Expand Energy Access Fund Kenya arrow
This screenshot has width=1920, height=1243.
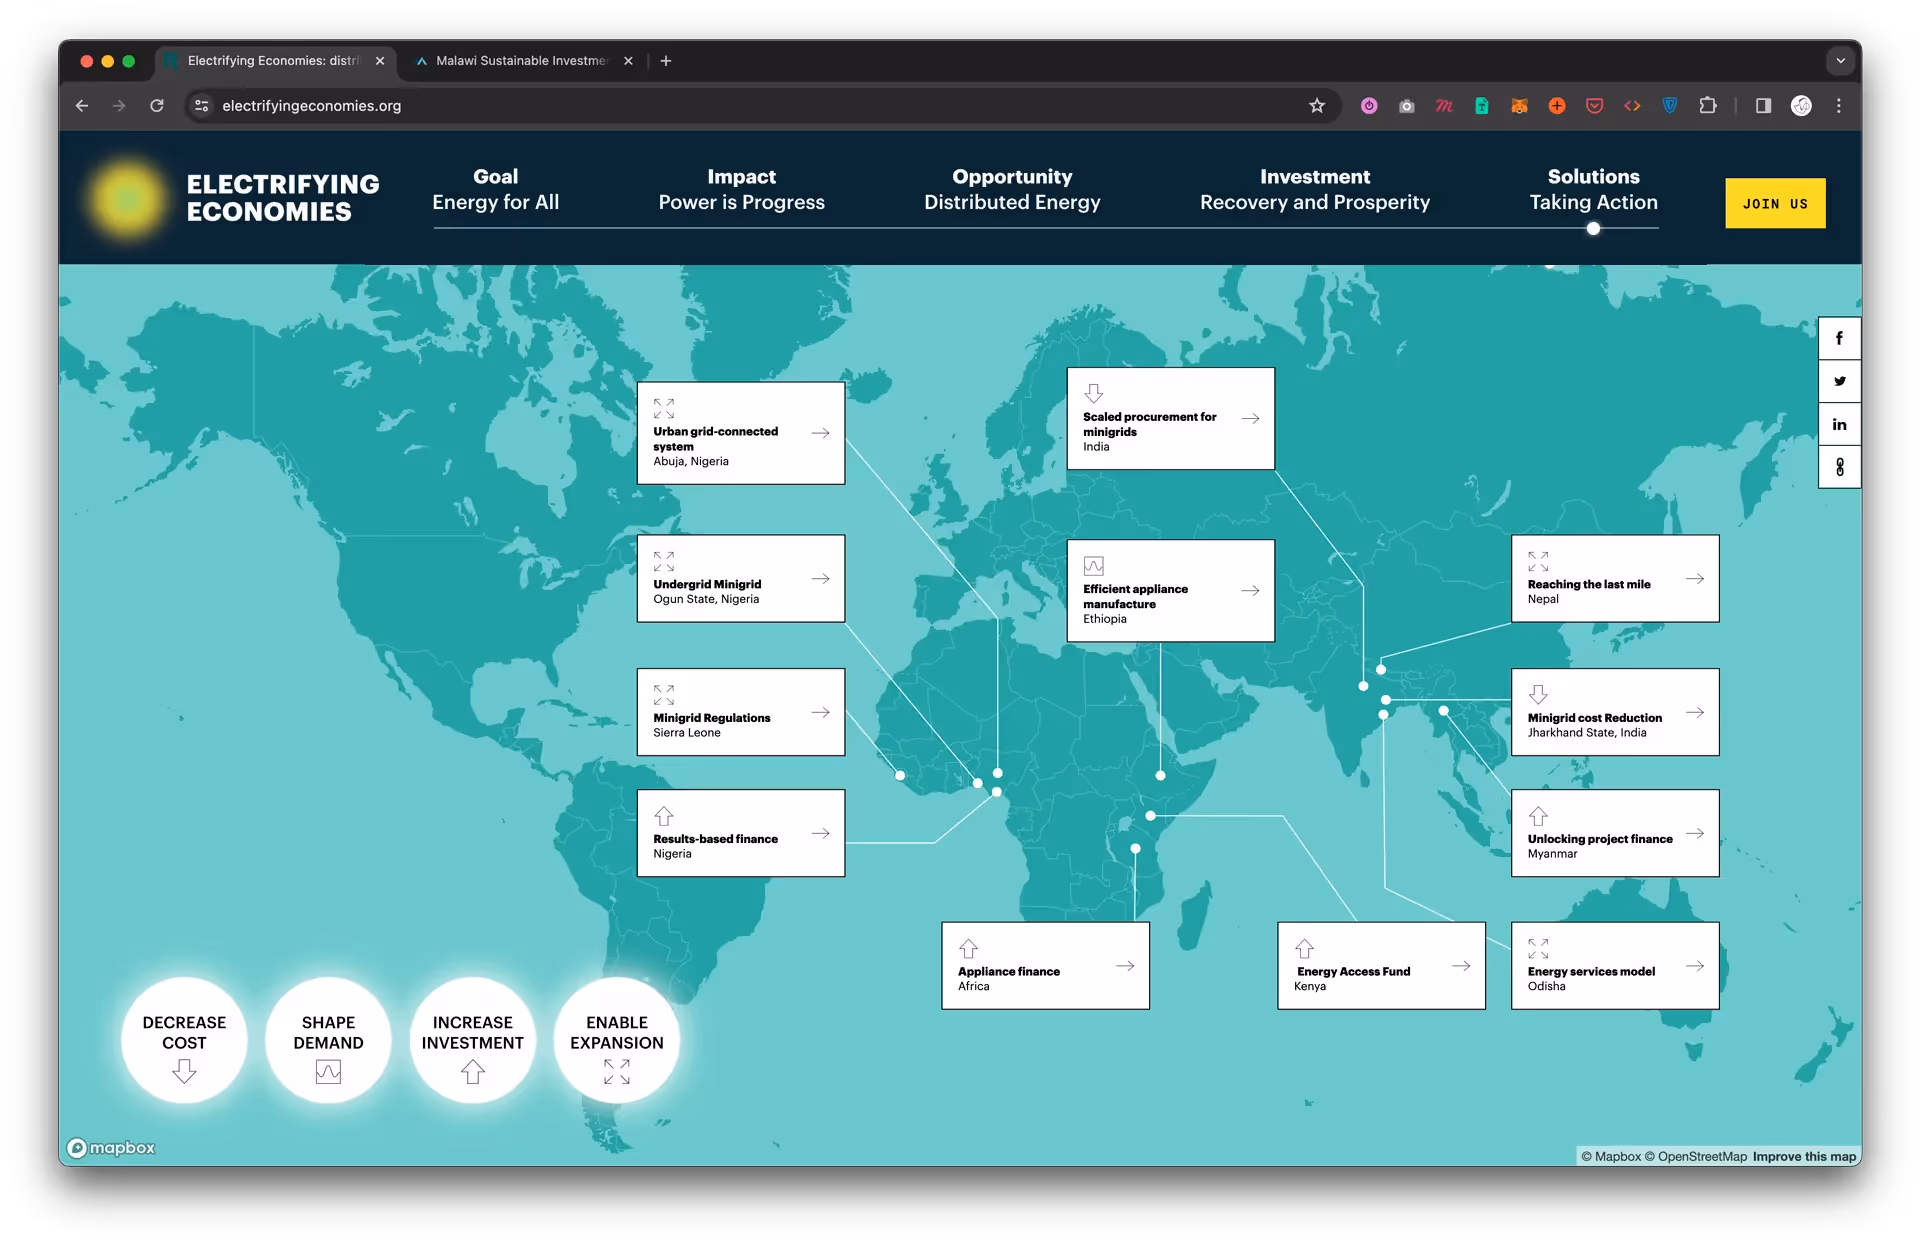(x=1461, y=966)
